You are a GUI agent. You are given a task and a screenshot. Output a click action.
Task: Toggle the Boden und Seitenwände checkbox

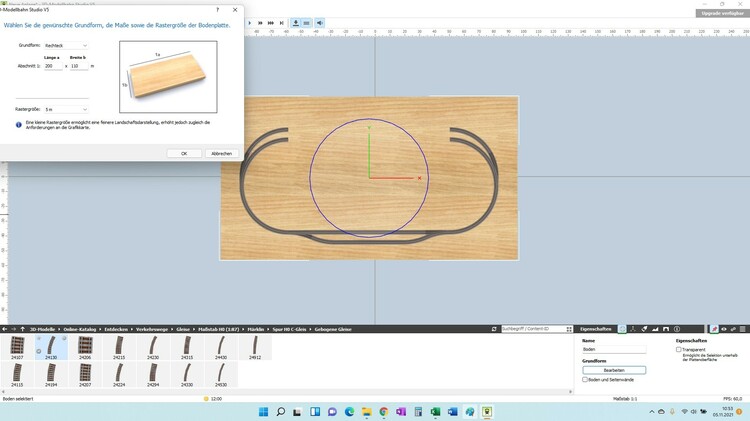pyautogui.click(x=585, y=380)
